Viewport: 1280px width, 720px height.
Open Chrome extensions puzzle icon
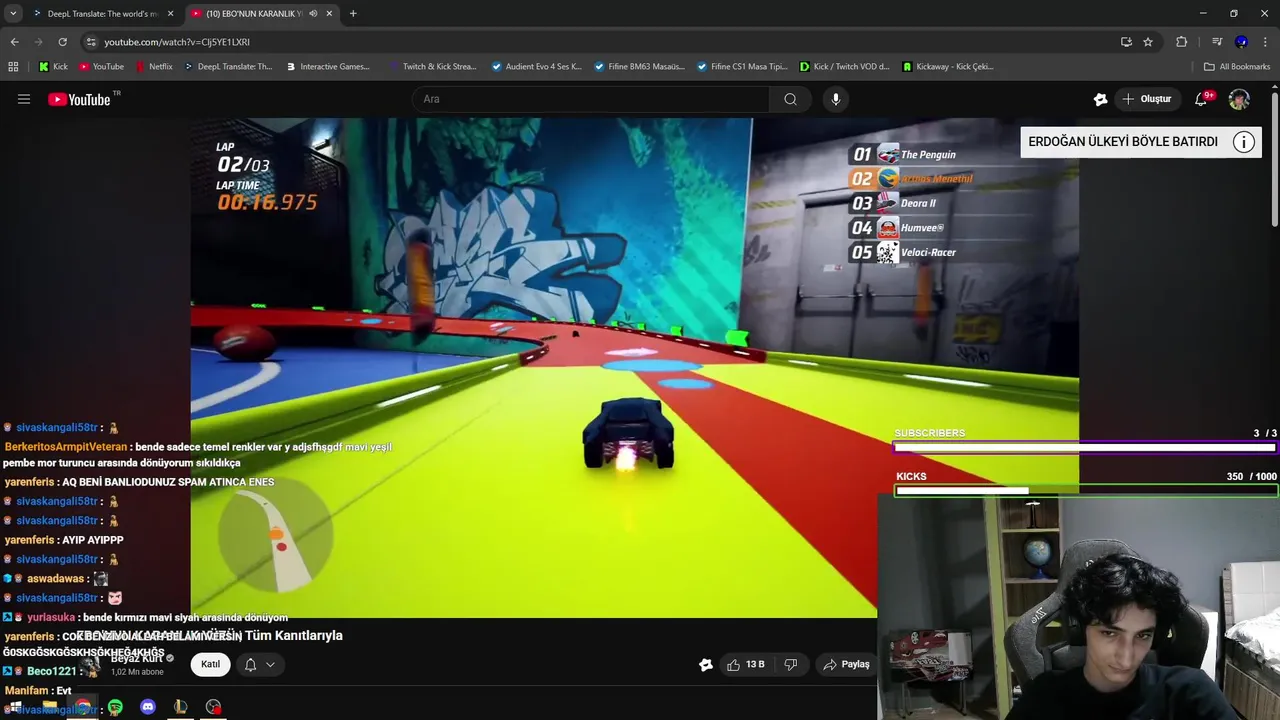(x=1182, y=42)
